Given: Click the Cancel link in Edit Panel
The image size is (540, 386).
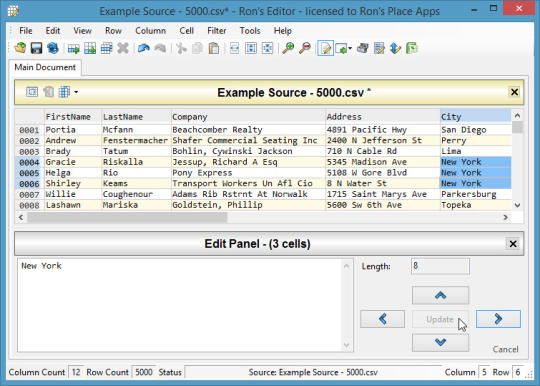Looking at the screenshot, I should point(505,349).
